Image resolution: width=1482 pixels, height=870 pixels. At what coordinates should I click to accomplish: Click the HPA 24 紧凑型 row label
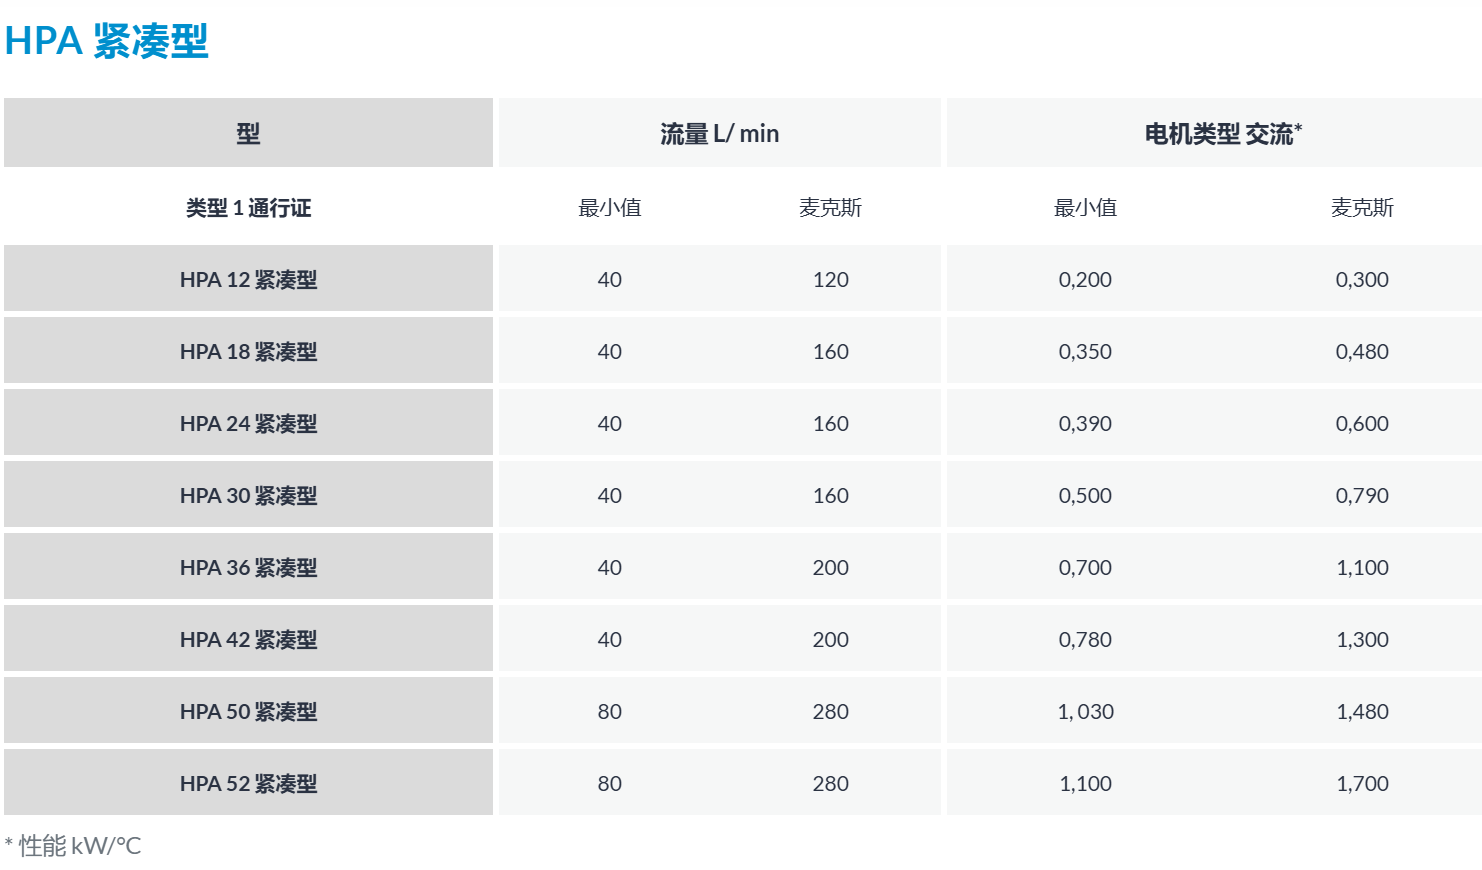point(248,424)
